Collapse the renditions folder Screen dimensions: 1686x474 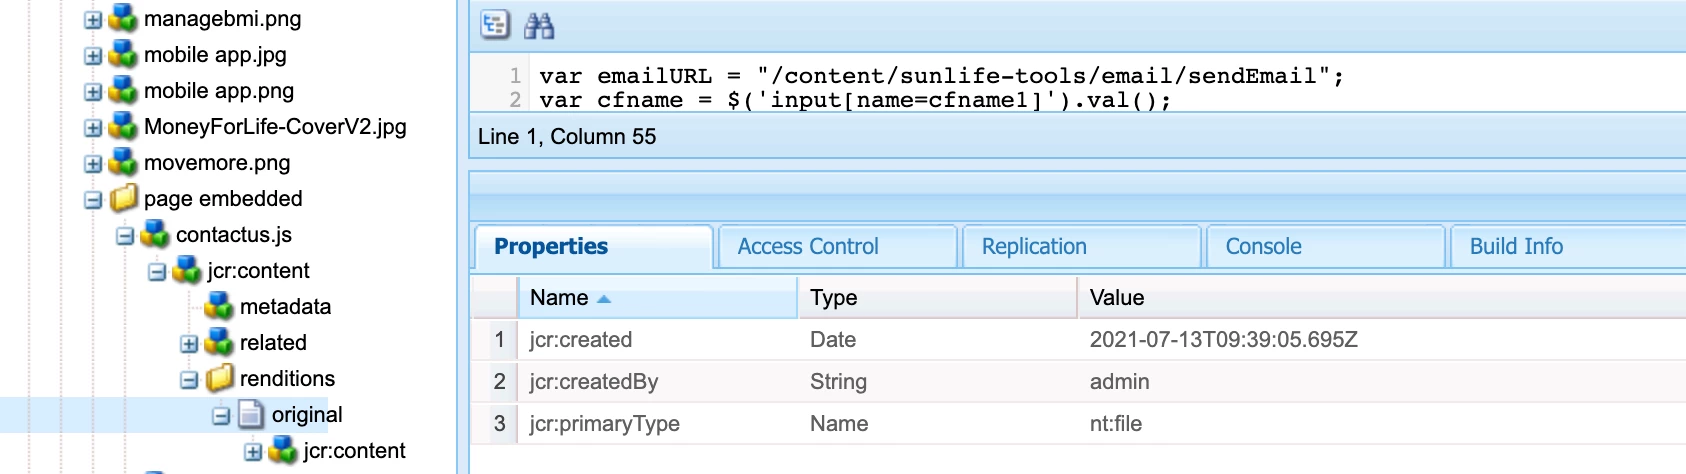[189, 380]
